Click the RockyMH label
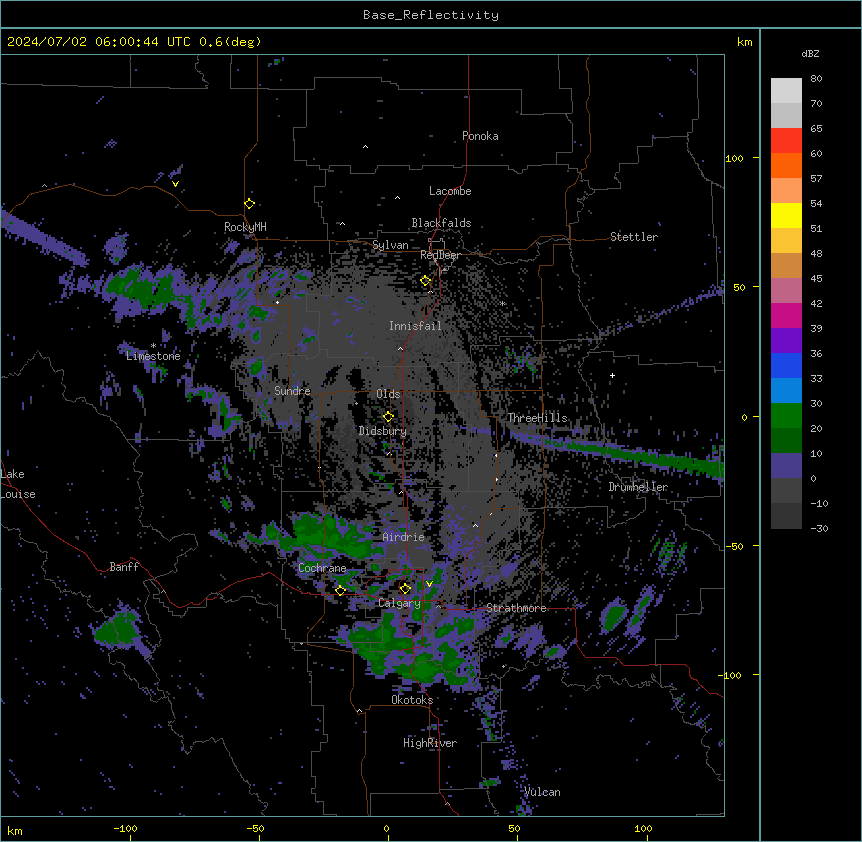 [x=245, y=227]
